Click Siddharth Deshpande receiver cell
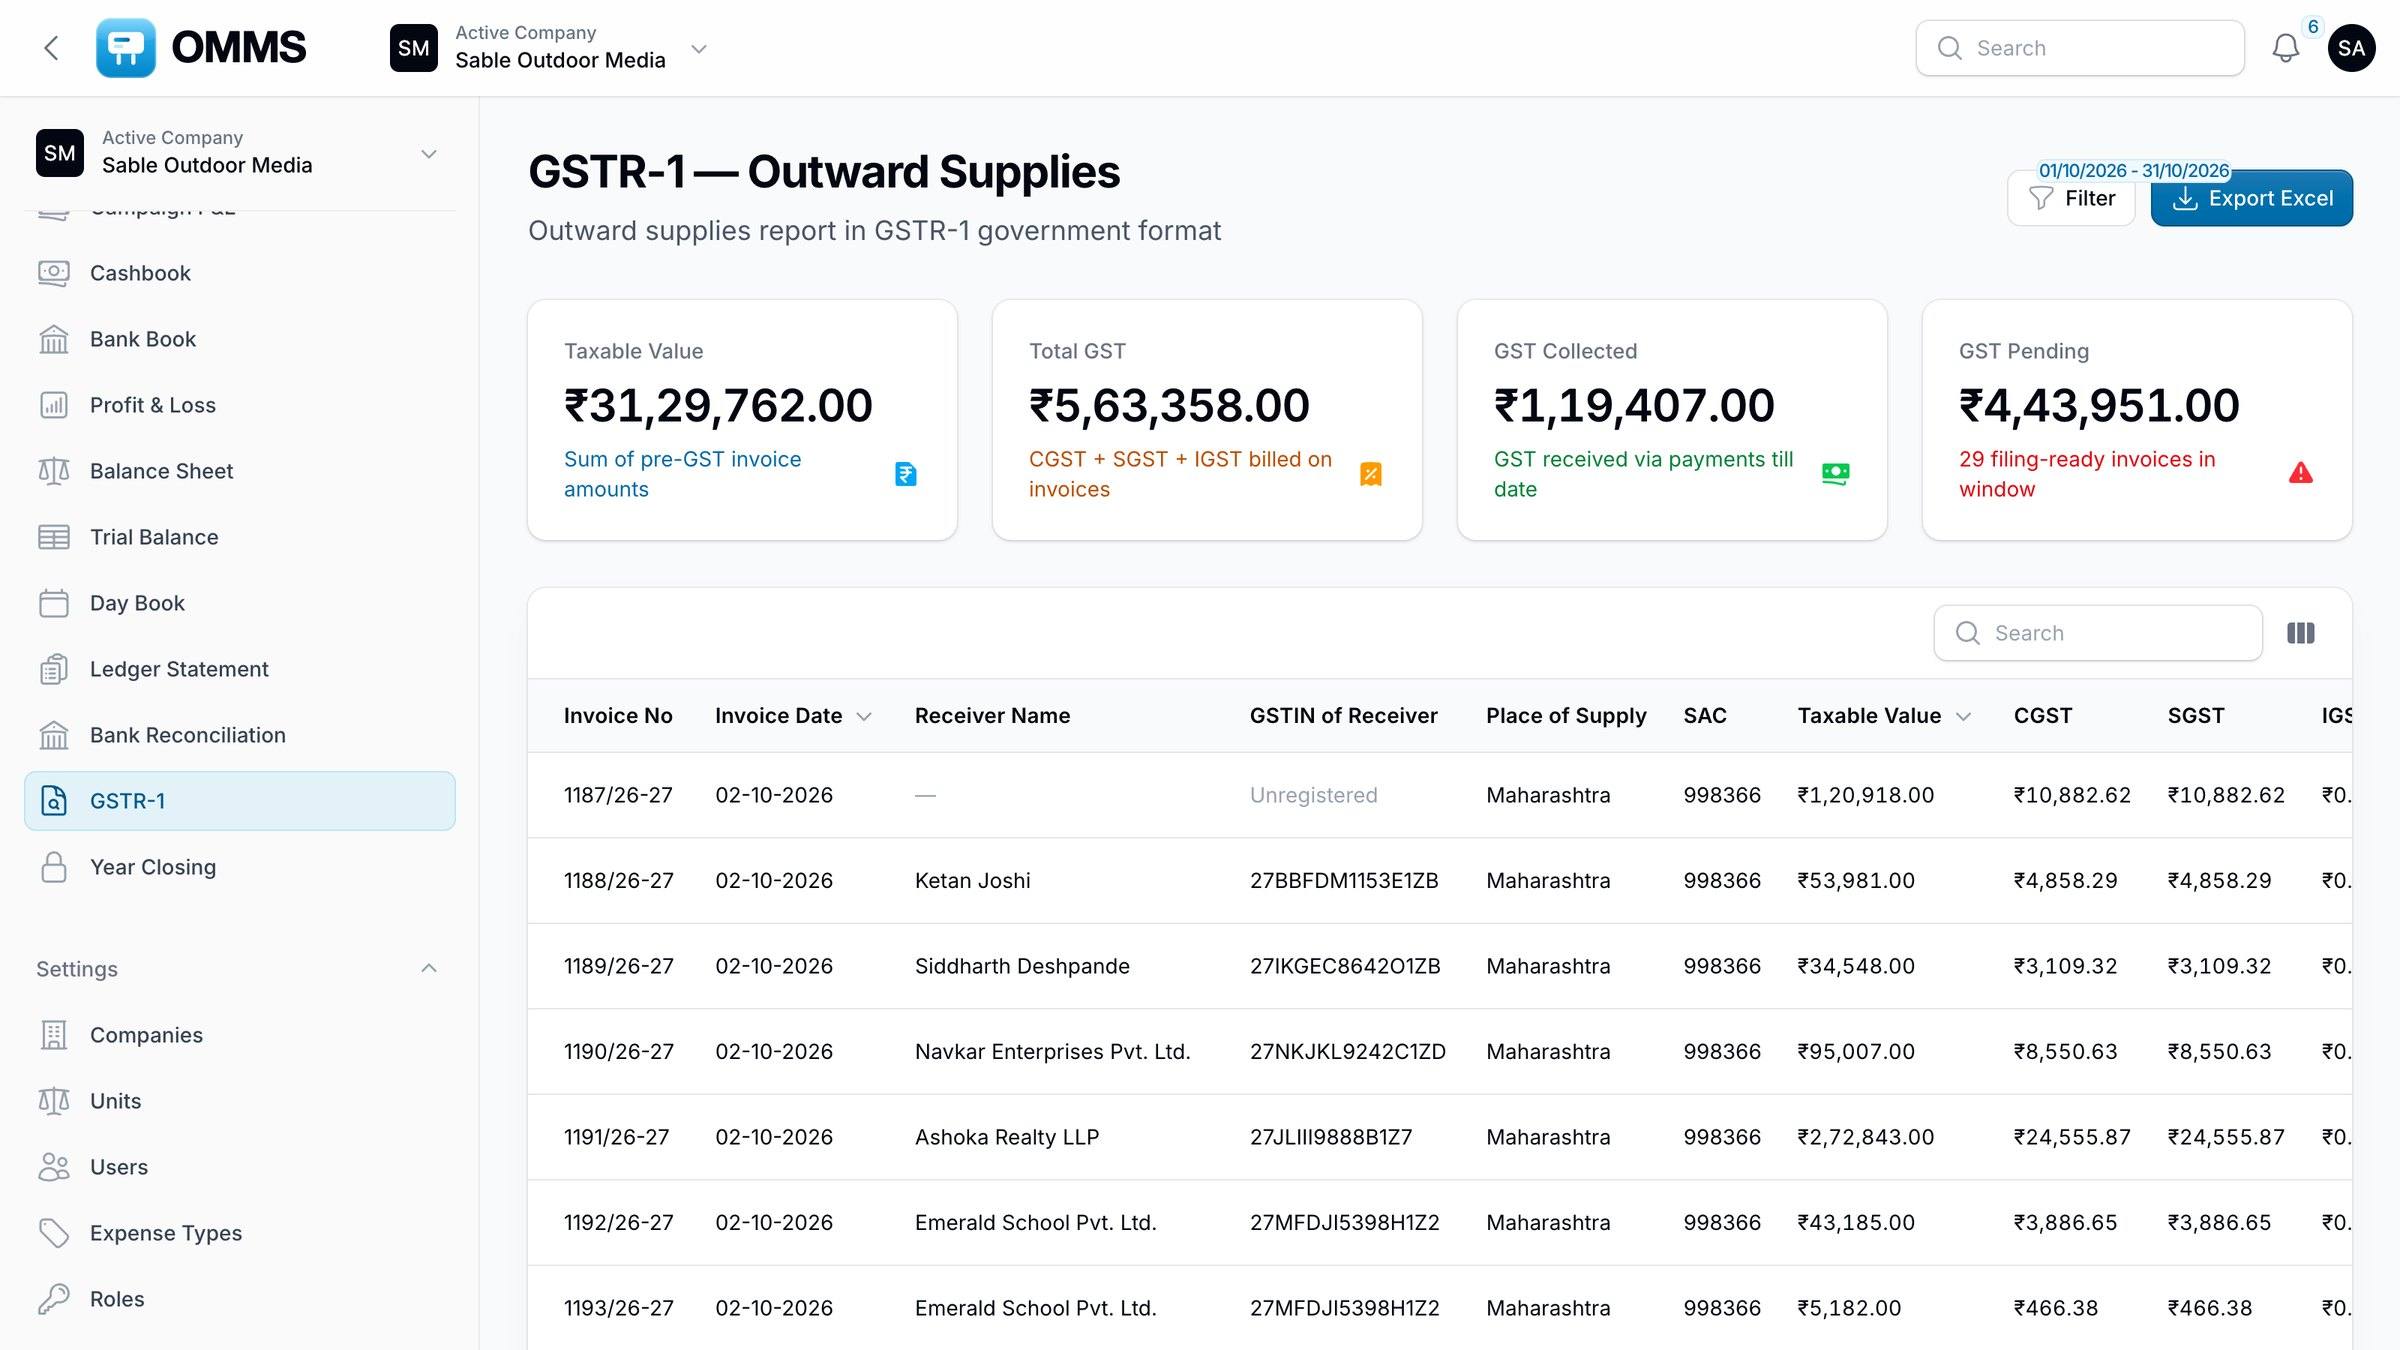The image size is (2400, 1350). pyautogui.click(x=1022, y=966)
